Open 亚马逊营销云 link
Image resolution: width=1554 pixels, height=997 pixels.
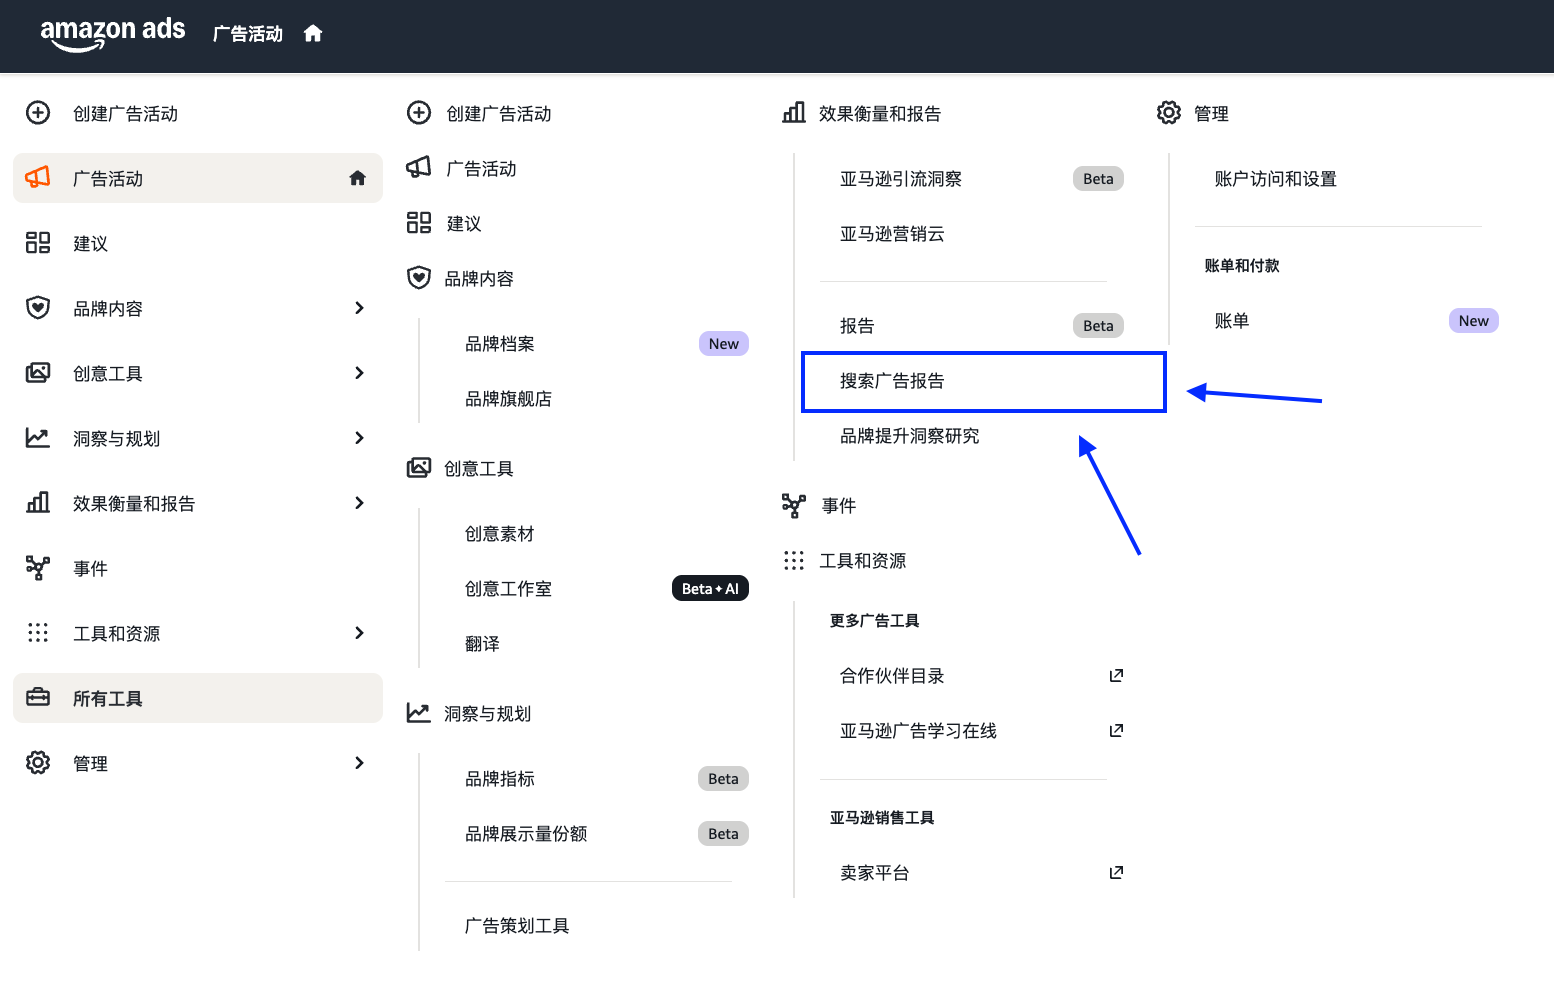(x=892, y=234)
